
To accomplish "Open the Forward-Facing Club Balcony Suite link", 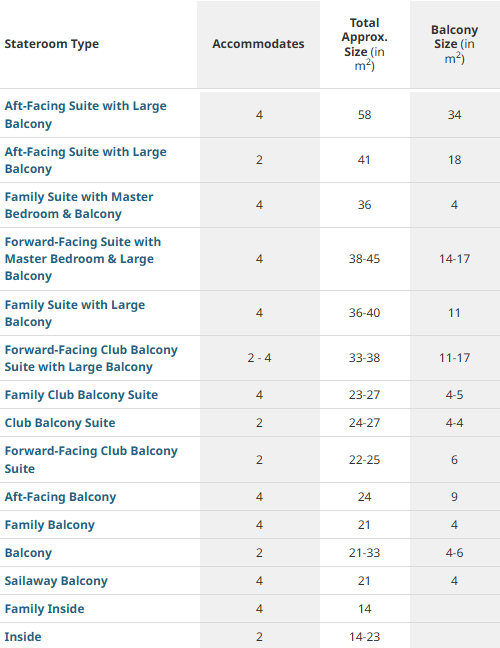I will tap(91, 460).
